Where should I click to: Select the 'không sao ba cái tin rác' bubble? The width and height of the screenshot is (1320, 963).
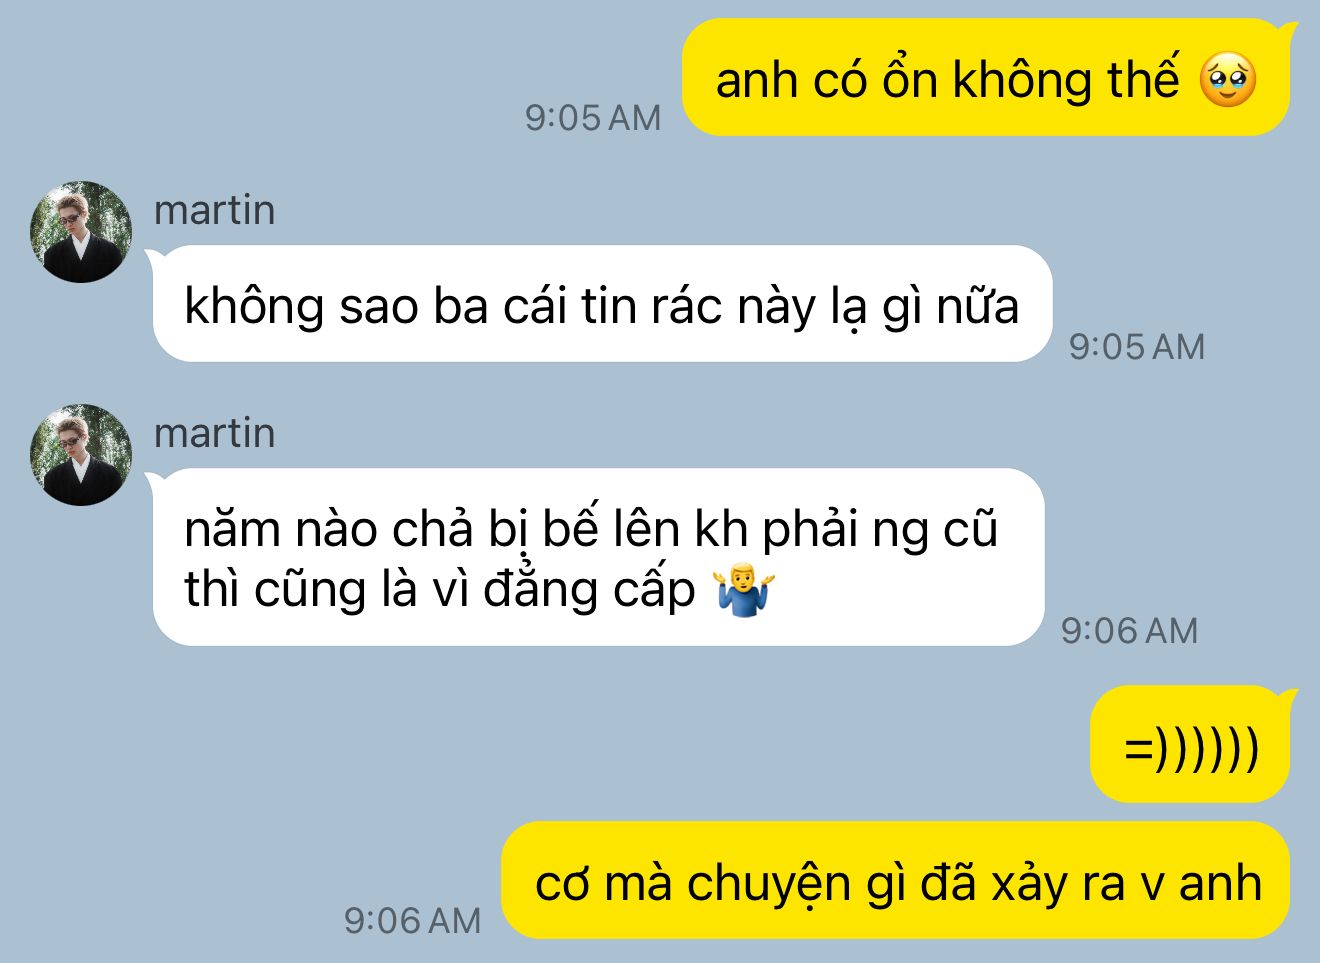[602, 304]
